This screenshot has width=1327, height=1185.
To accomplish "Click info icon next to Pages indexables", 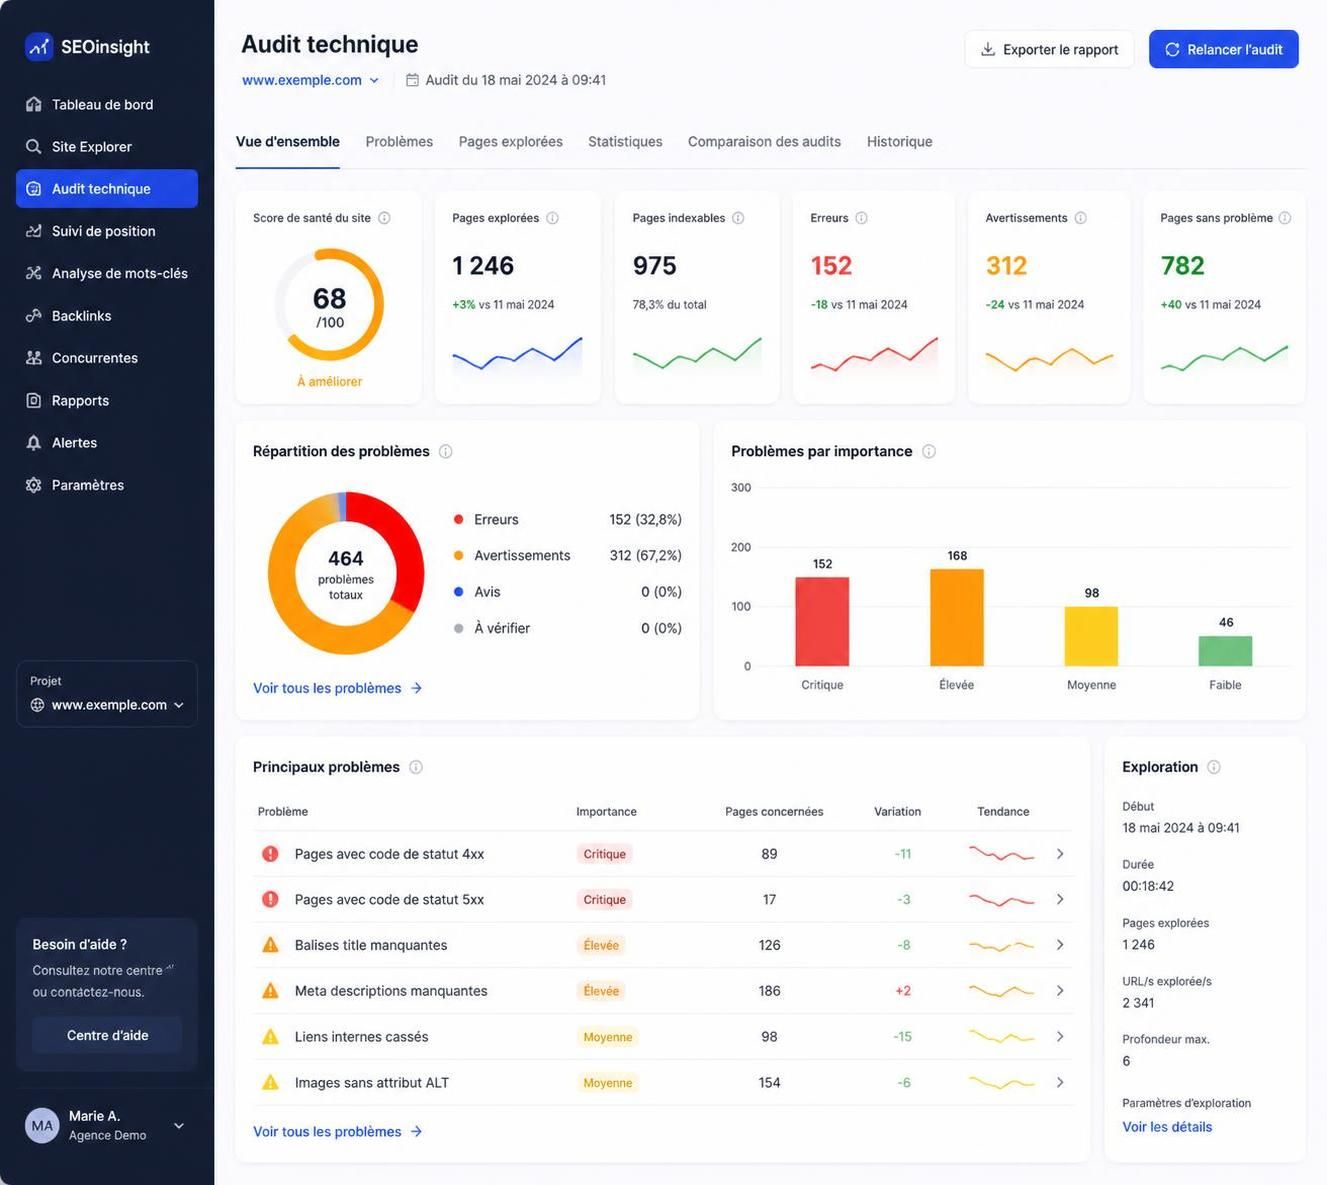I will coord(738,218).
